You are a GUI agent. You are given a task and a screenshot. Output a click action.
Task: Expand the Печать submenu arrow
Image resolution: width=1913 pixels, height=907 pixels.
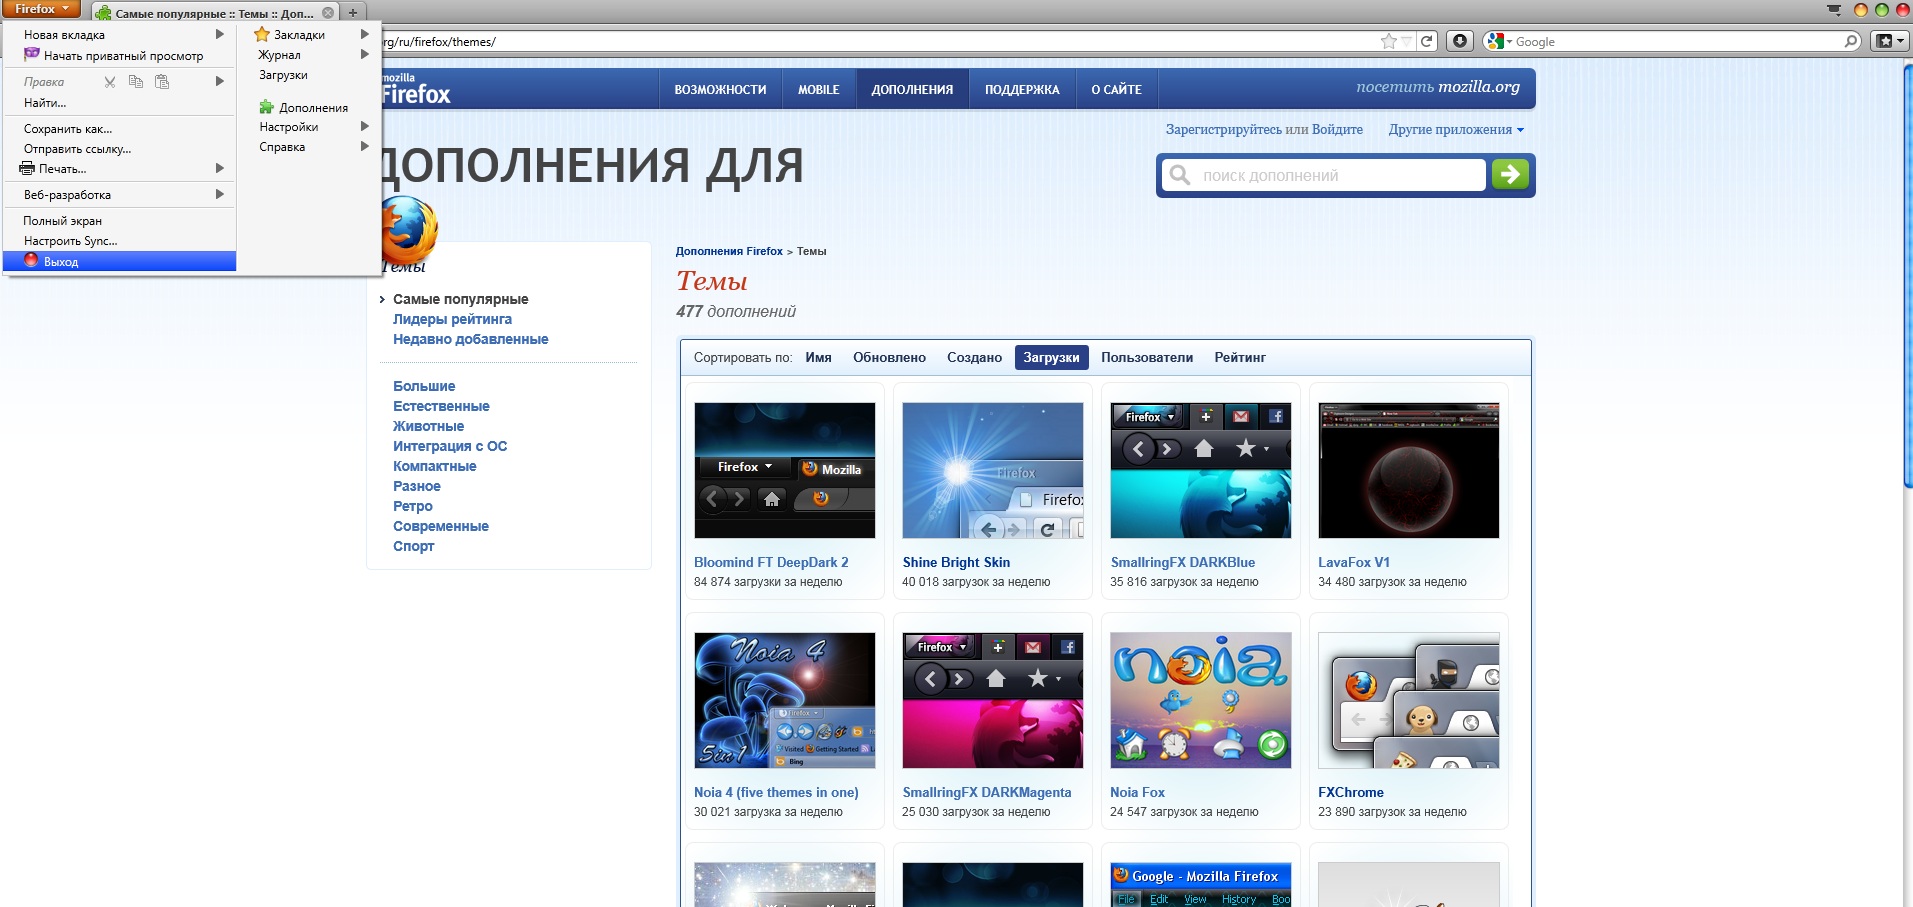coord(220,168)
